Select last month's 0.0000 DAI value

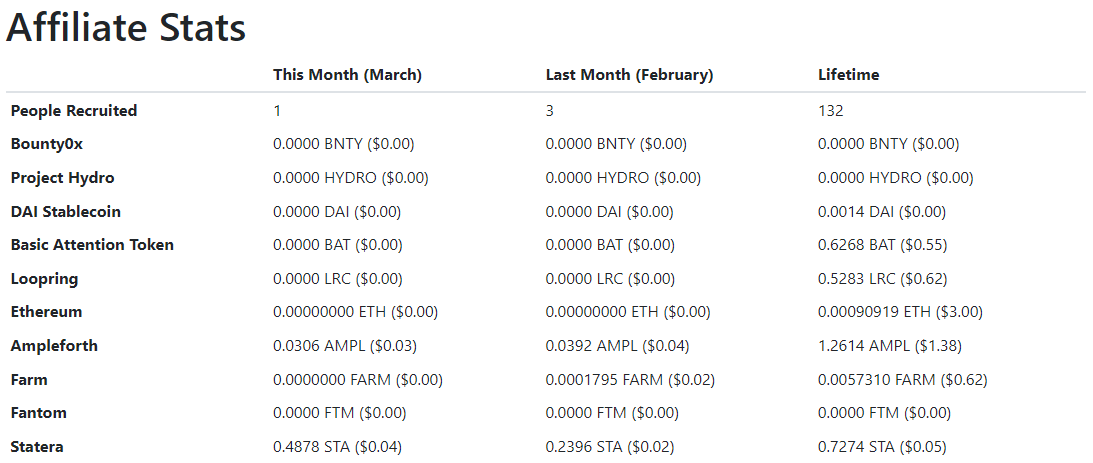[609, 211]
